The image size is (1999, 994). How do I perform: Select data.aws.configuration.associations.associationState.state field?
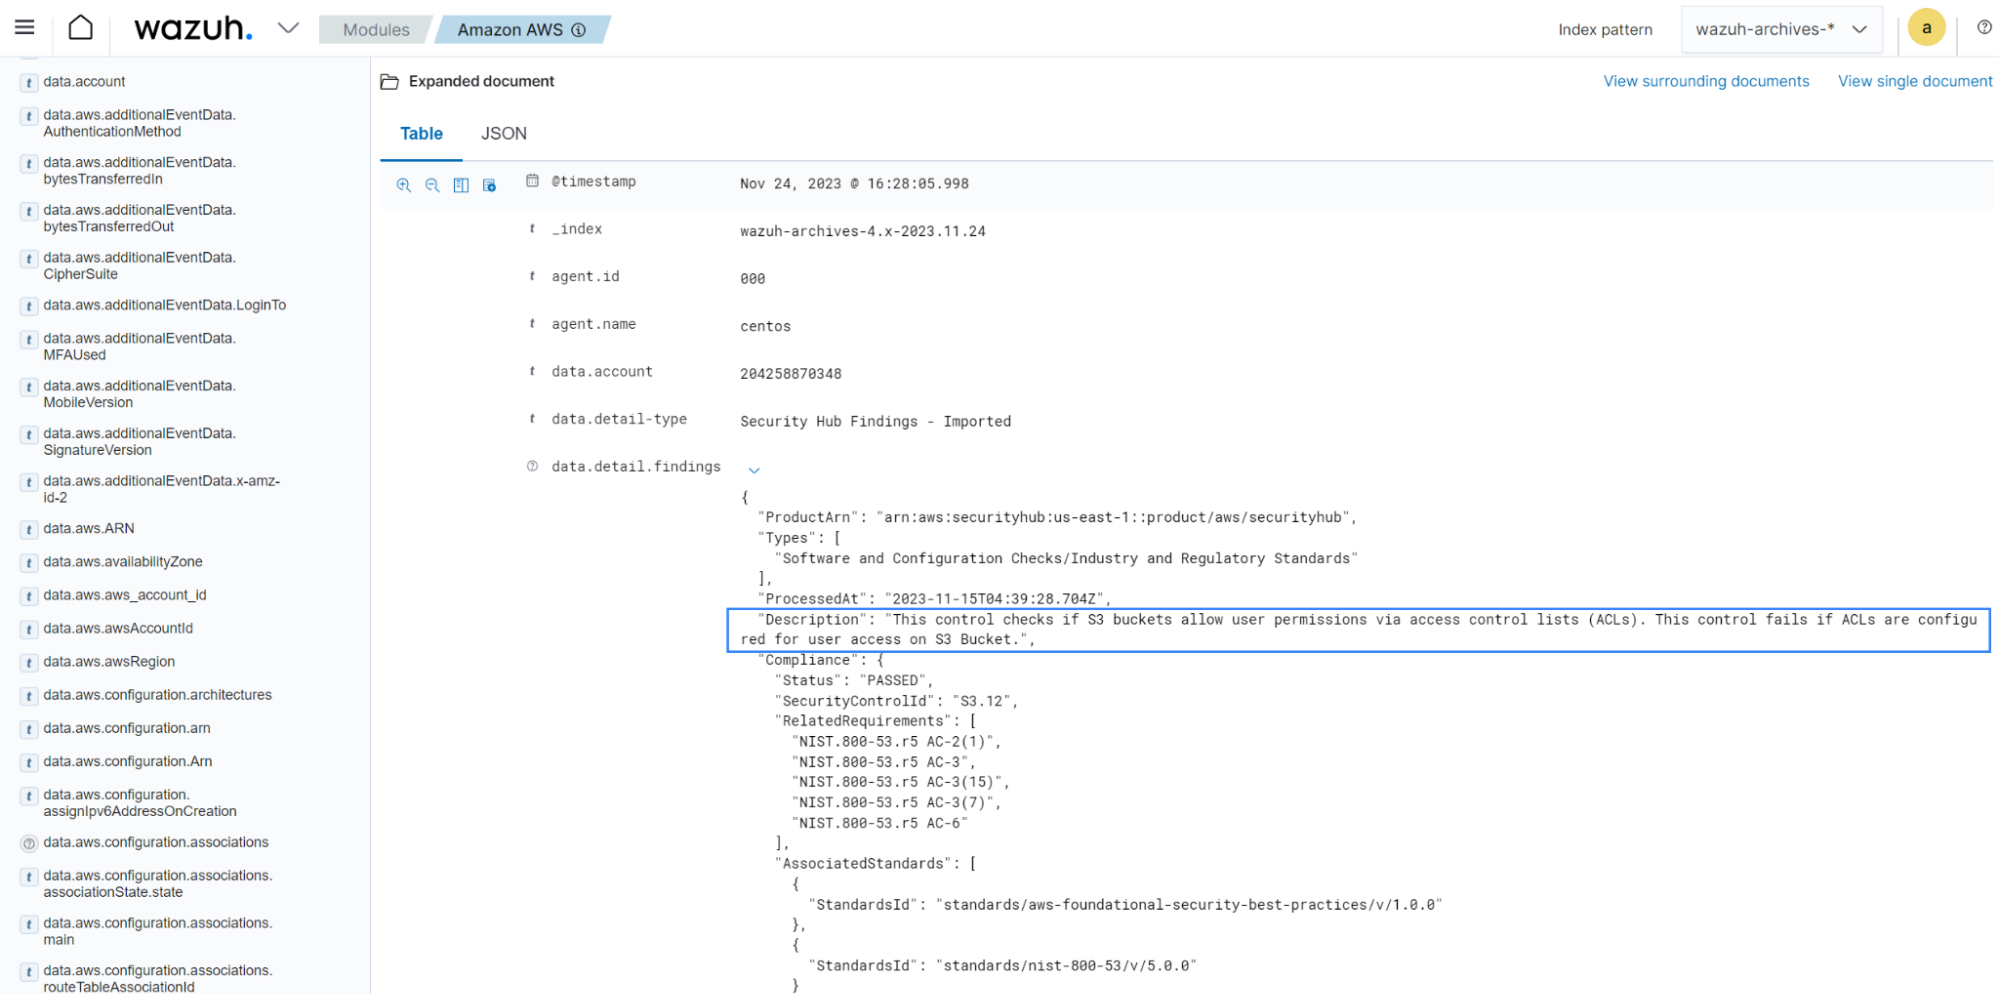(157, 884)
